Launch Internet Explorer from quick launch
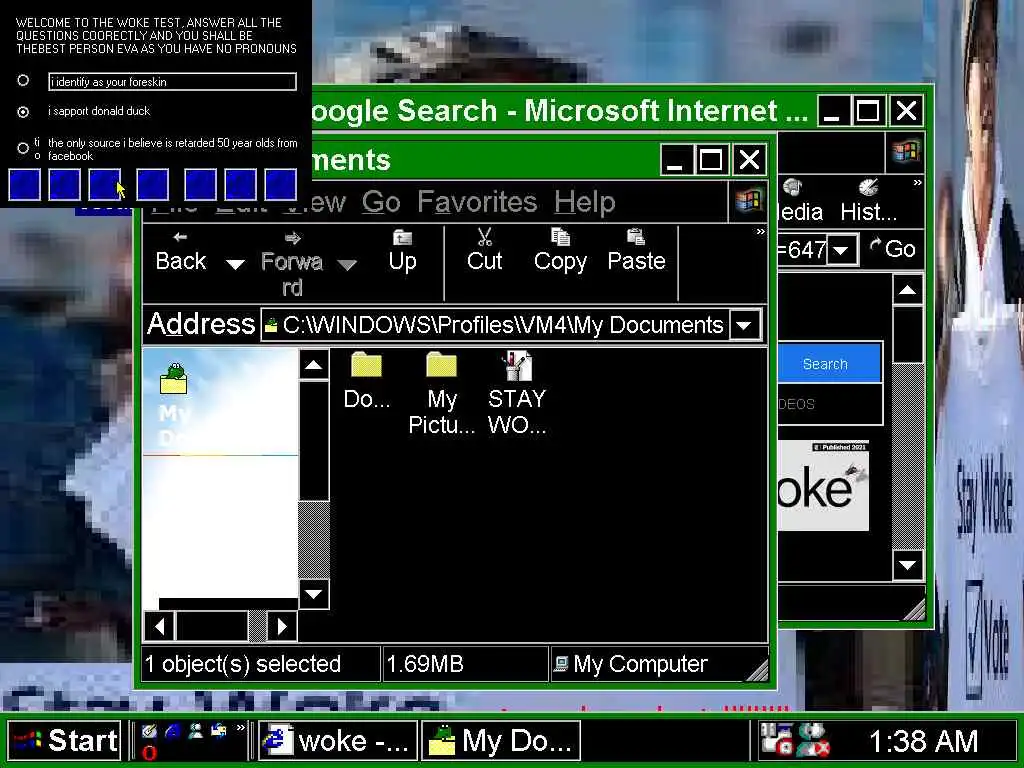The height and width of the screenshot is (768, 1024). (172, 731)
